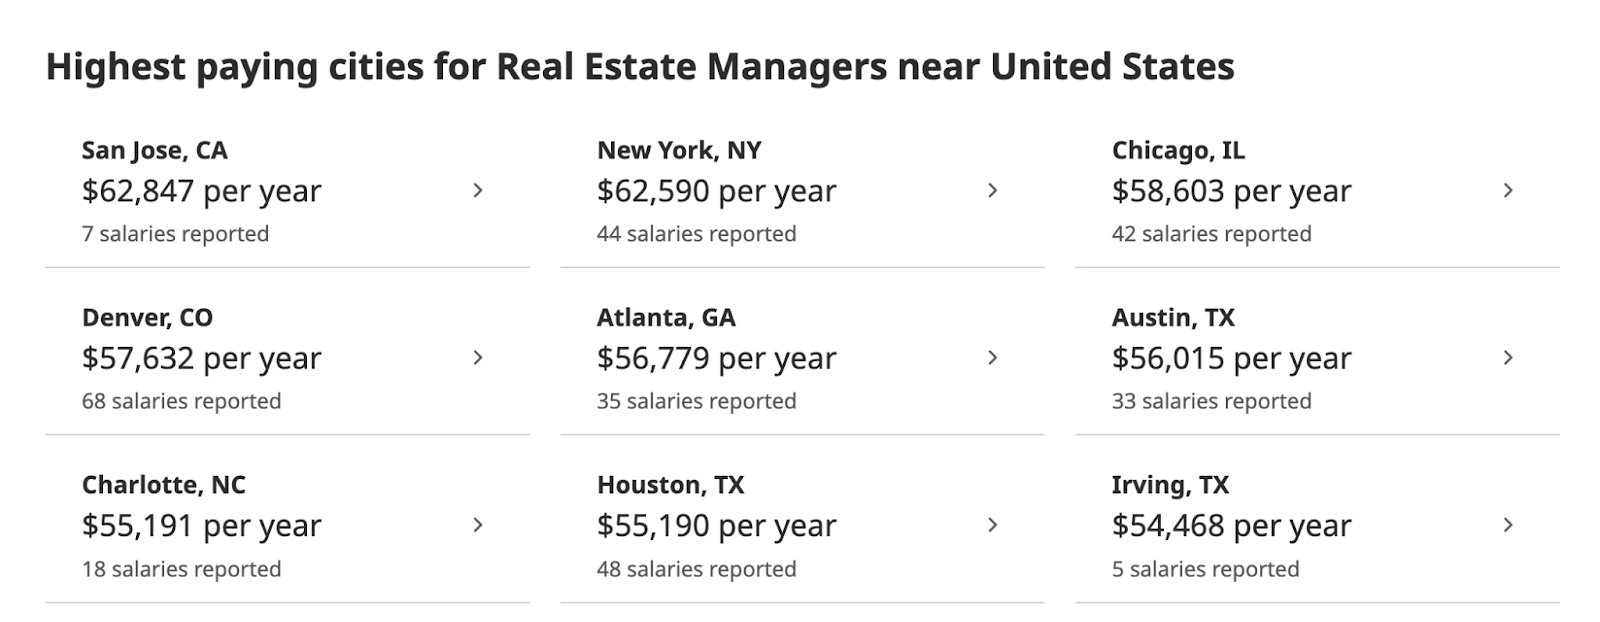The image size is (1600, 622).
Task: Click the chevron arrow beside San Jose salary
Action: (478, 190)
